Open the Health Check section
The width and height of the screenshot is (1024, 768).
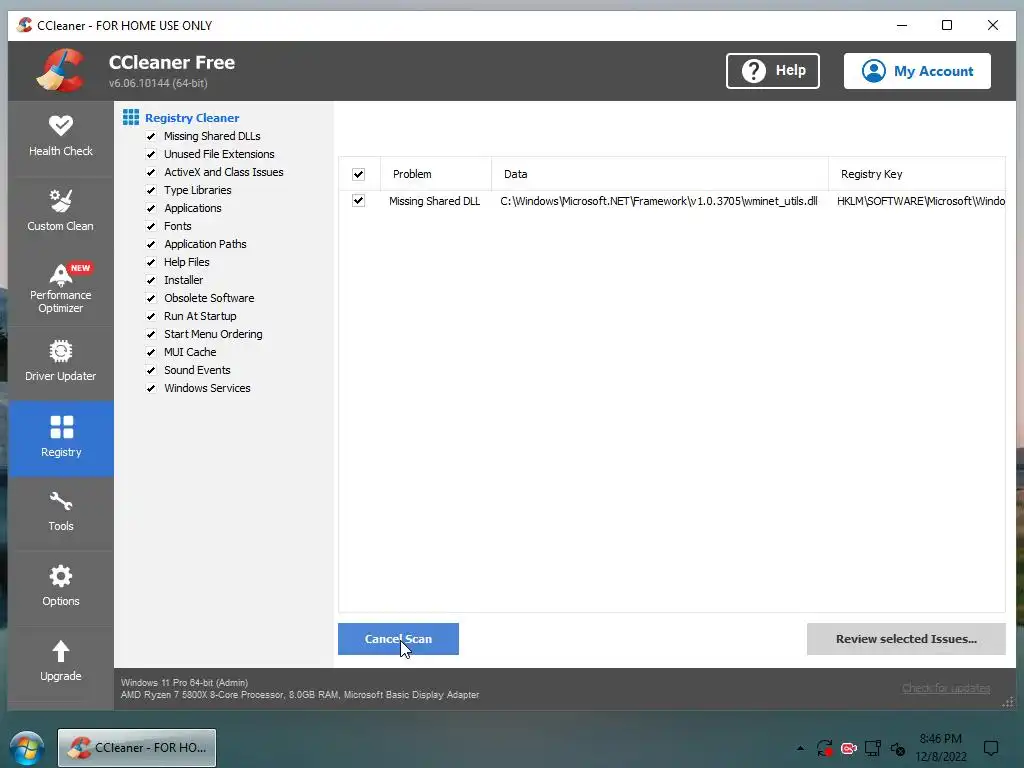(x=61, y=136)
